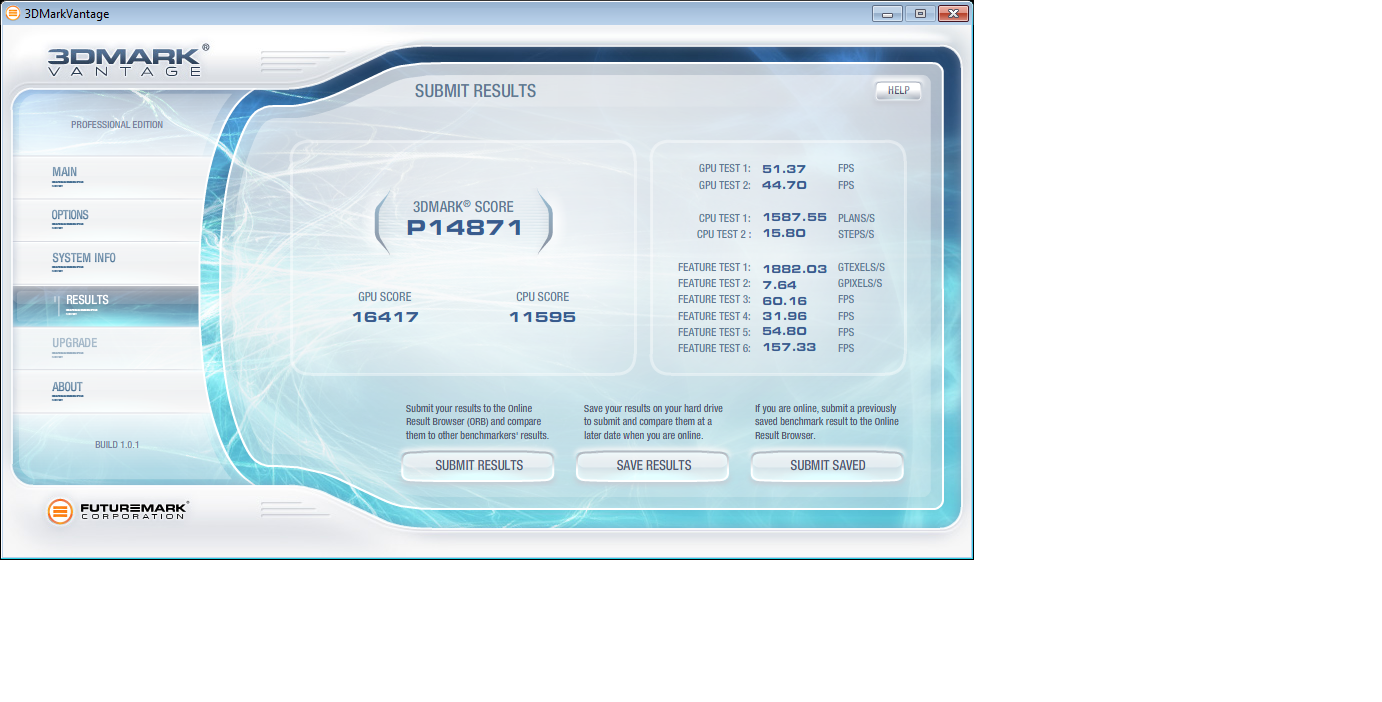Click the Submit Saved button
Screen dimensions: 1382x702
pyautogui.click(x=827, y=466)
